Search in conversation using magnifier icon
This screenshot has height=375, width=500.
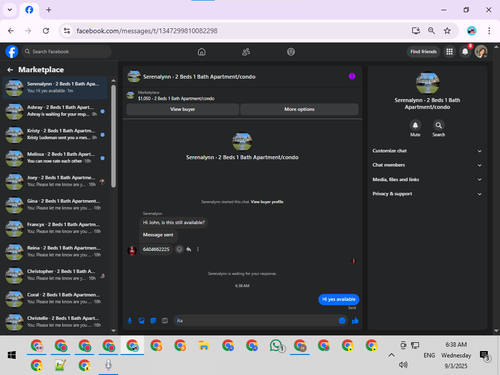point(439,125)
